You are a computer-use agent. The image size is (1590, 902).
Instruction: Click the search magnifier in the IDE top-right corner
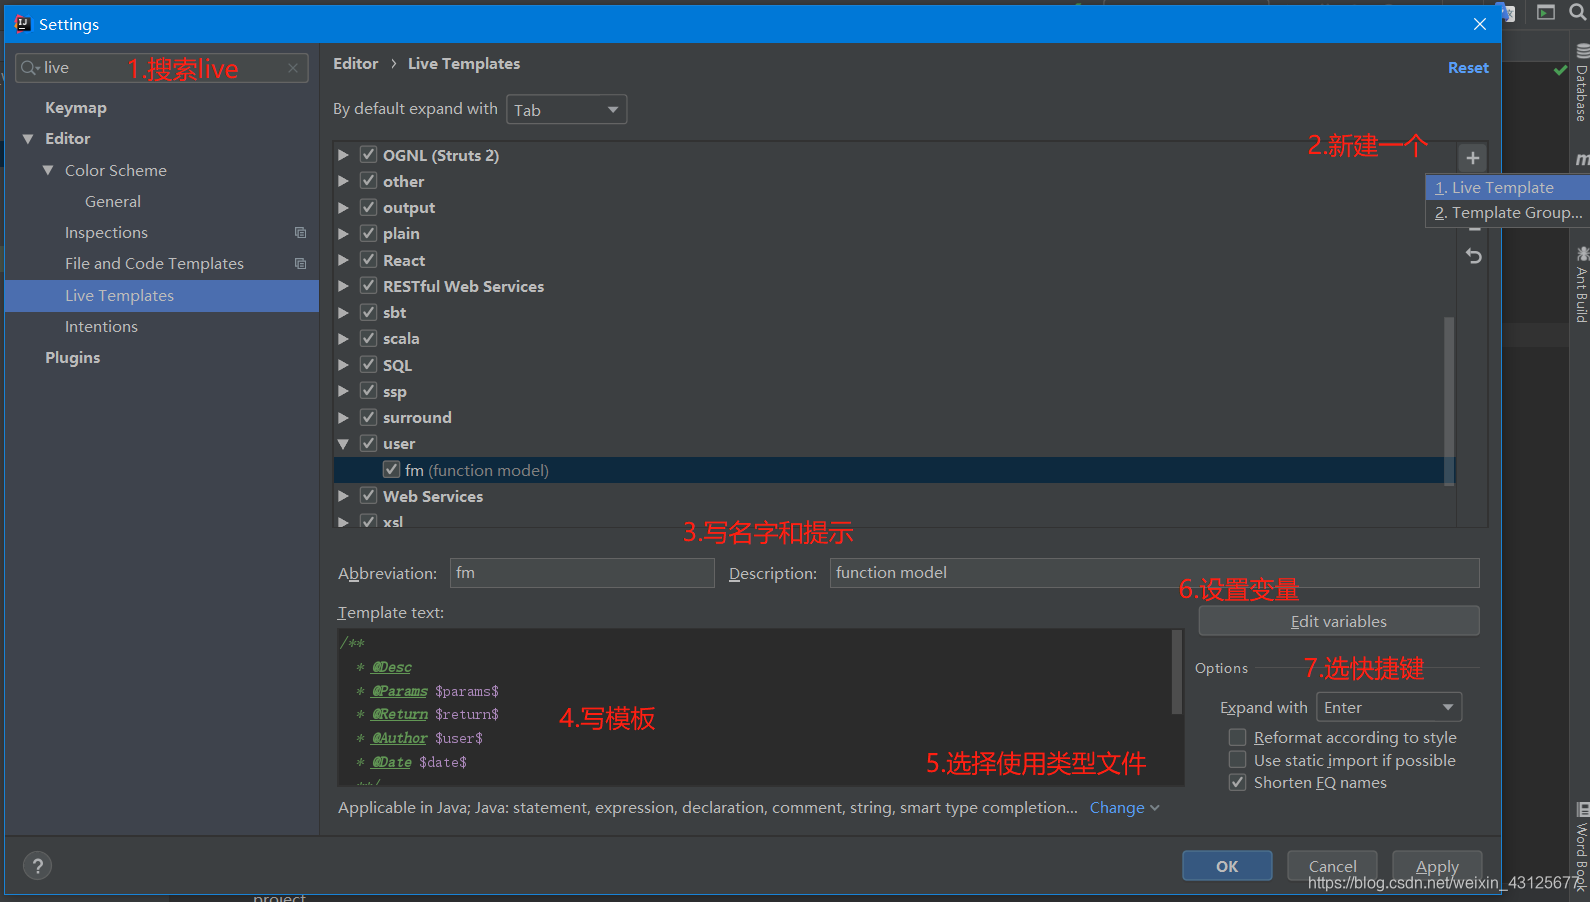(1578, 12)
